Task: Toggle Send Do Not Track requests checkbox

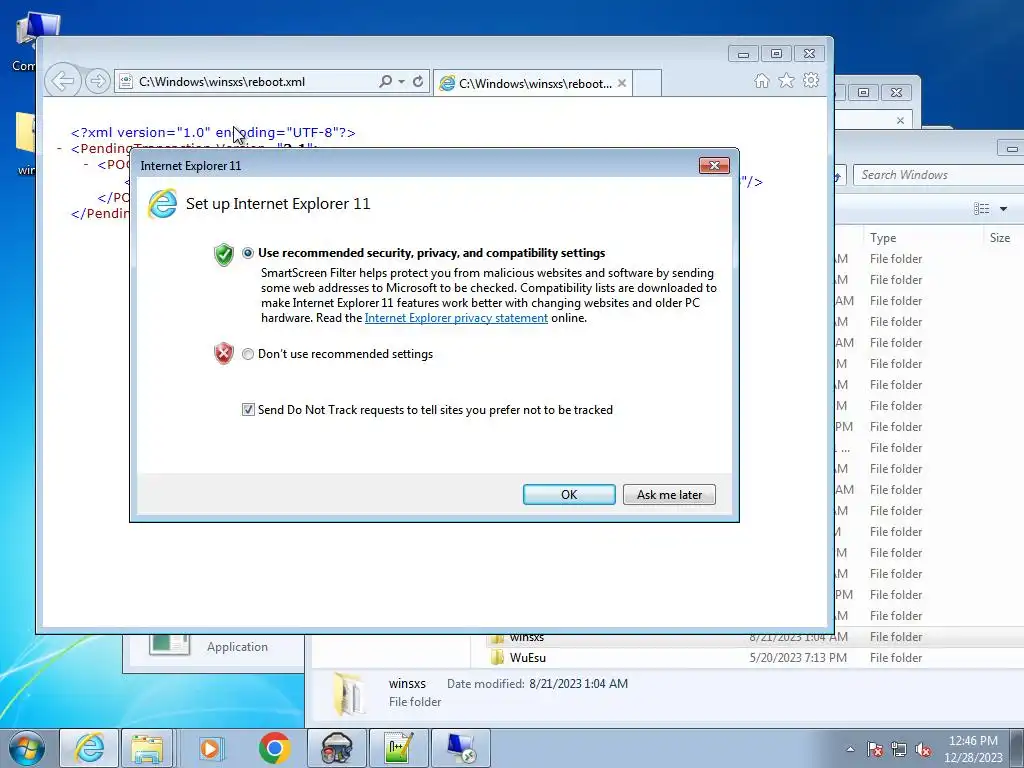Action: pyautogui.click(x=248, y=409)
